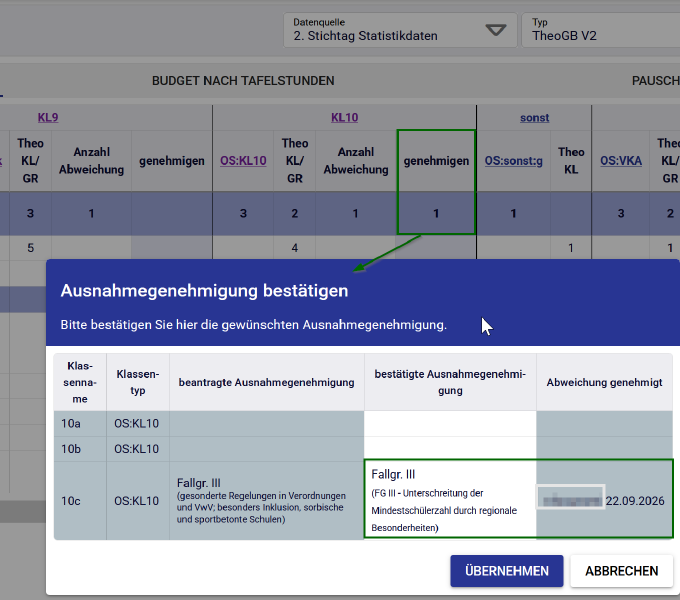The width and height of the screenshot is (680, 600).
Task: Follow the sonst header link
Action: 534,117
